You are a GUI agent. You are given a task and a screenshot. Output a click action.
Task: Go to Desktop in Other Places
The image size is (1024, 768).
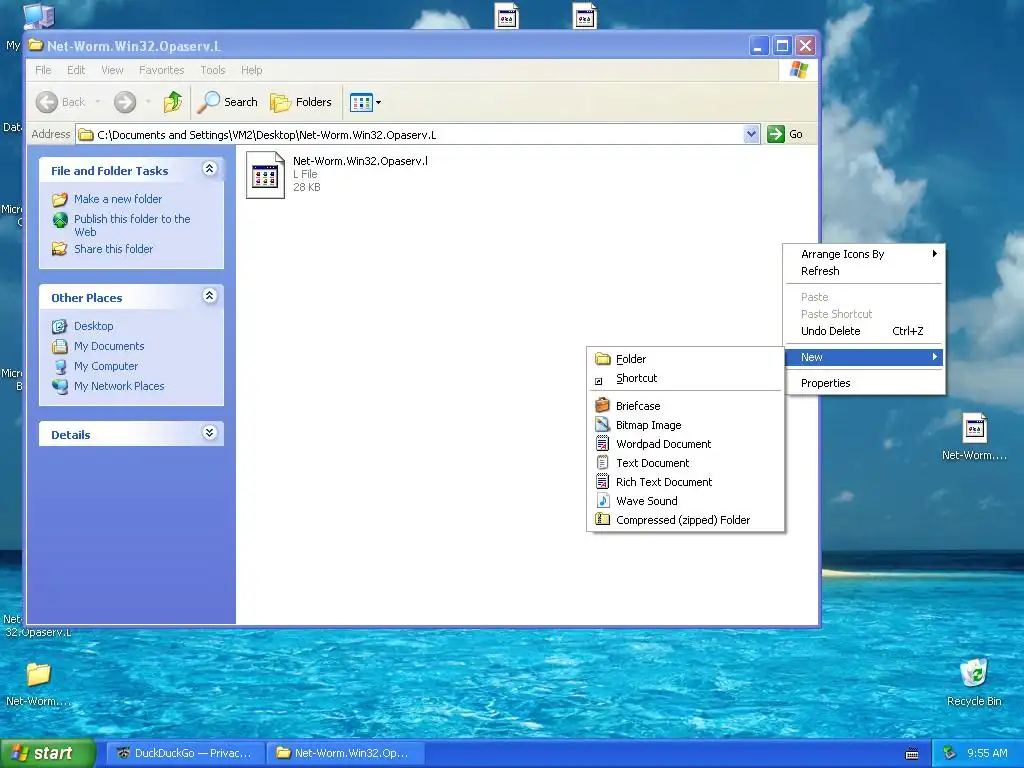[x=93, y=326]
